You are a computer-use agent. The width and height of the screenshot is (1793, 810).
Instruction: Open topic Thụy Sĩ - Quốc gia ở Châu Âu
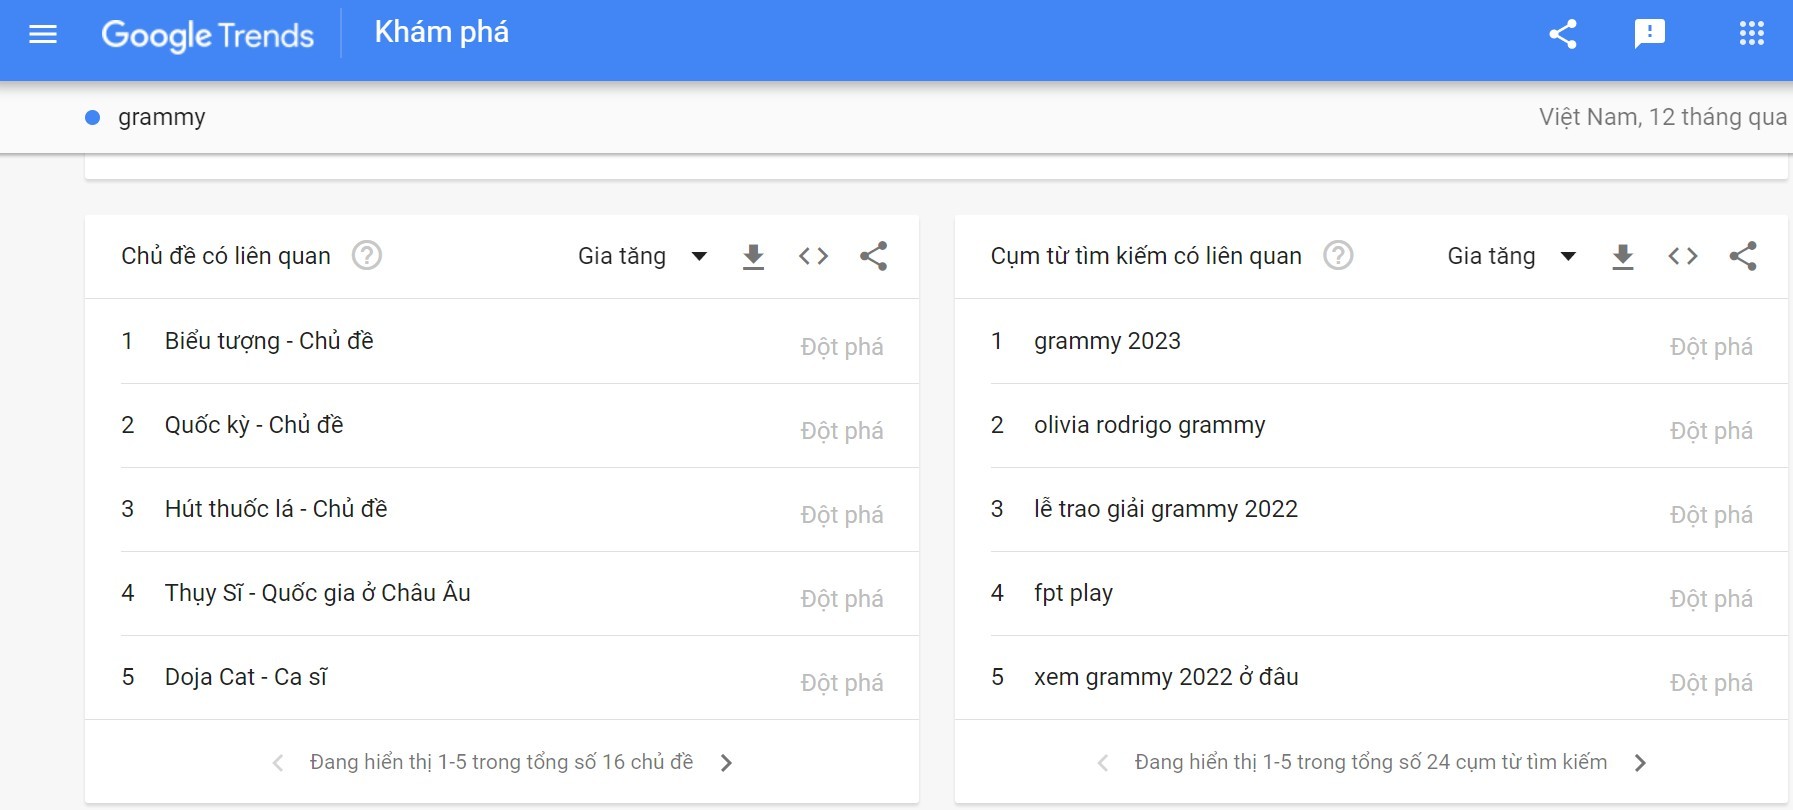click(318, 593)
